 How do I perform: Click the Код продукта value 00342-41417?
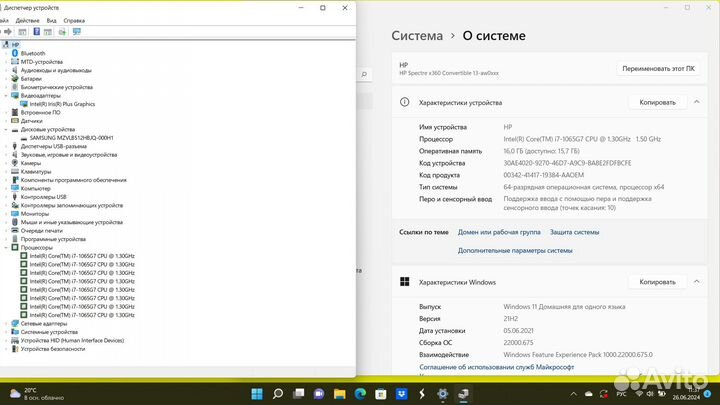pyautogui.click(x=543, y=175)
